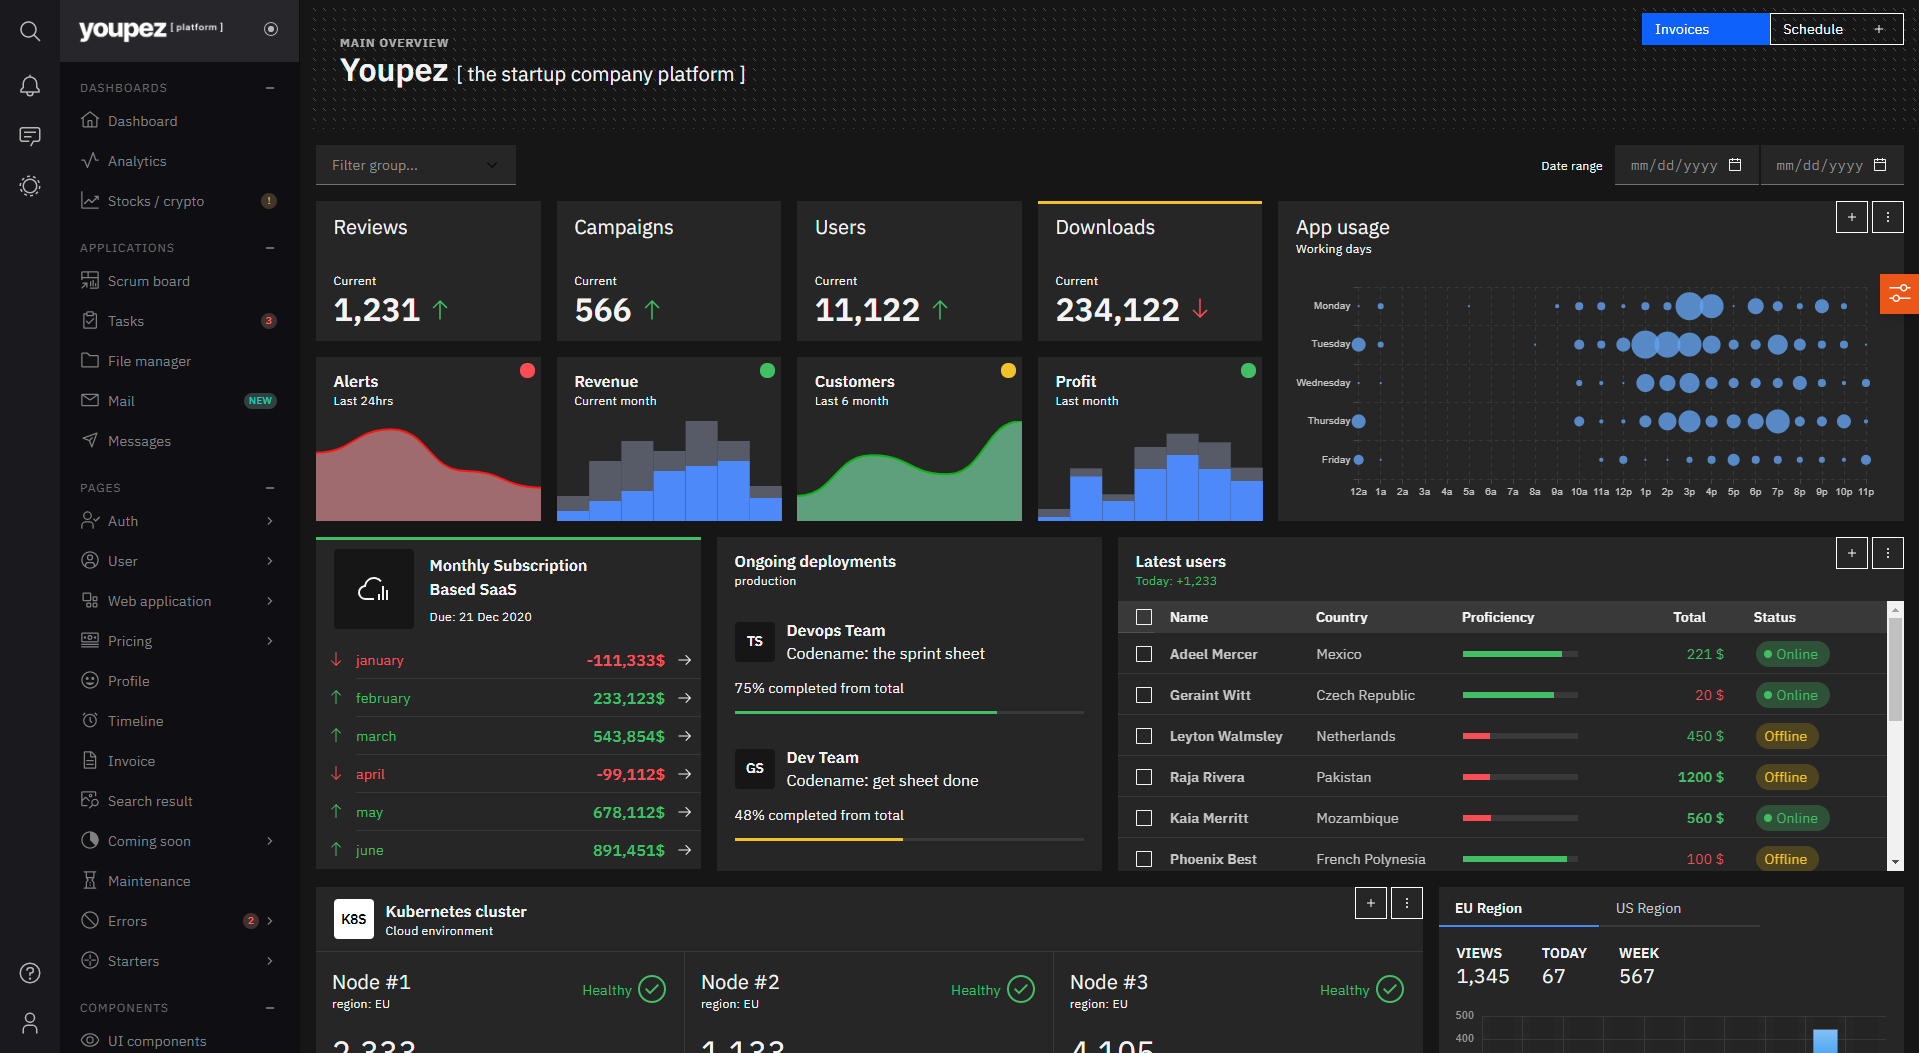1919x1053 pixels.
Task: Collapse the APPLICATIONS sidebar section
Action: click(x=270, y=248)
